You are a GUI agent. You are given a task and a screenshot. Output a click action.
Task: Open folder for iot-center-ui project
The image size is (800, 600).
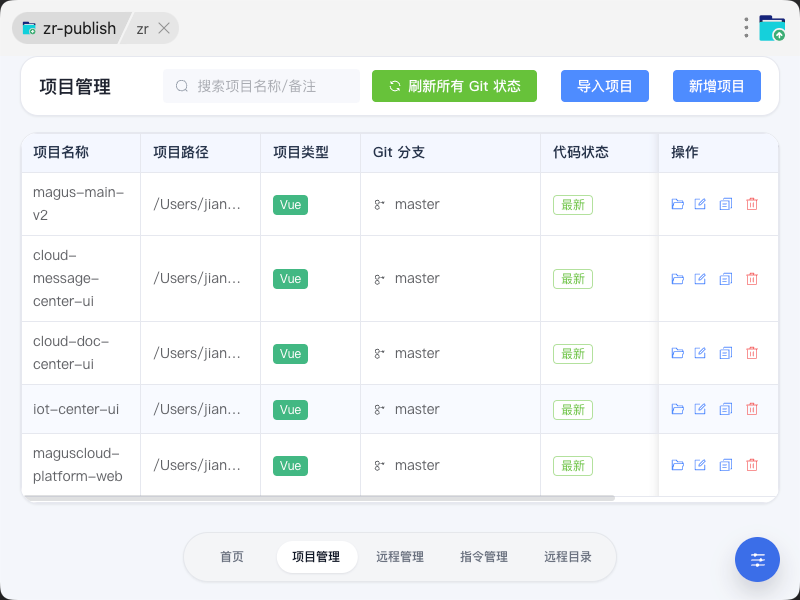click(x=677, y=409)
